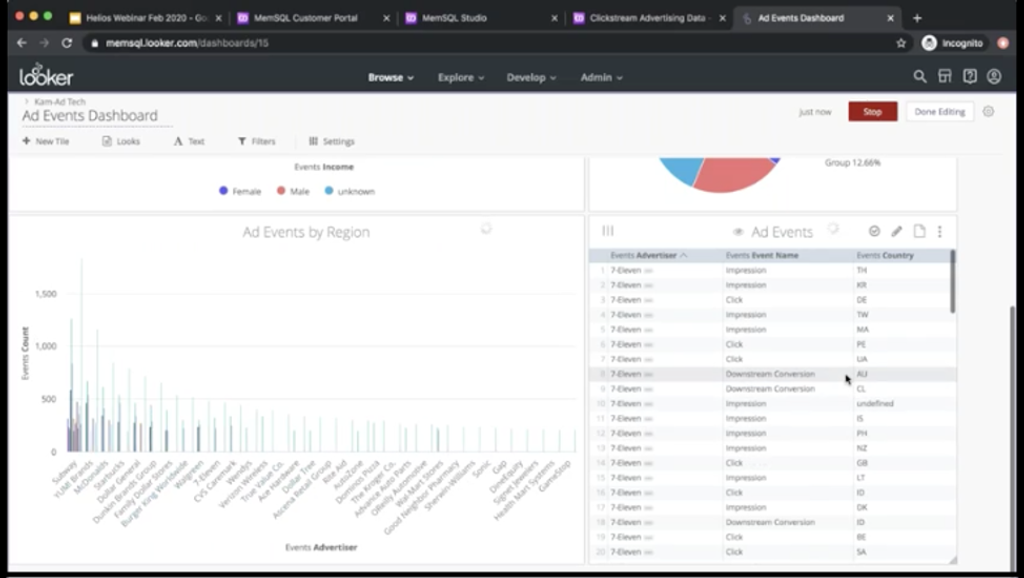
Task: Click the Incognito profile icon
Action: (x=952, y=43)
